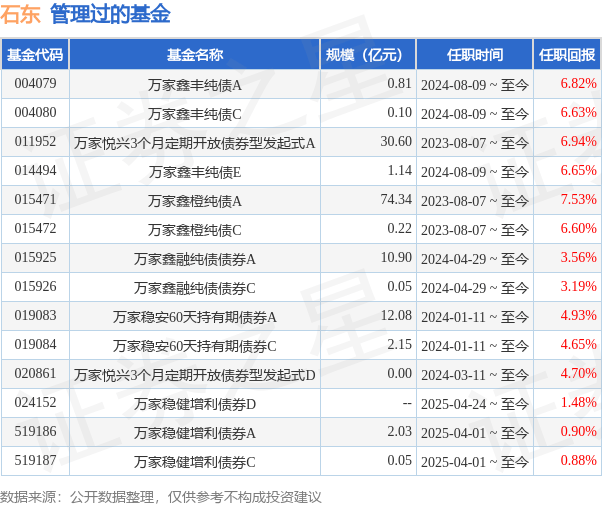Click the 6.60% return value
Image resolution: width=602 pixels, height=506 pixels.
578,228
